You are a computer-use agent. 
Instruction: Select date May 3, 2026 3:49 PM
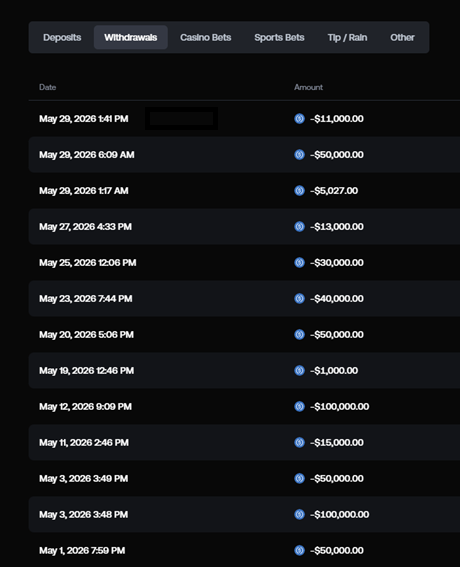point(84,478)
